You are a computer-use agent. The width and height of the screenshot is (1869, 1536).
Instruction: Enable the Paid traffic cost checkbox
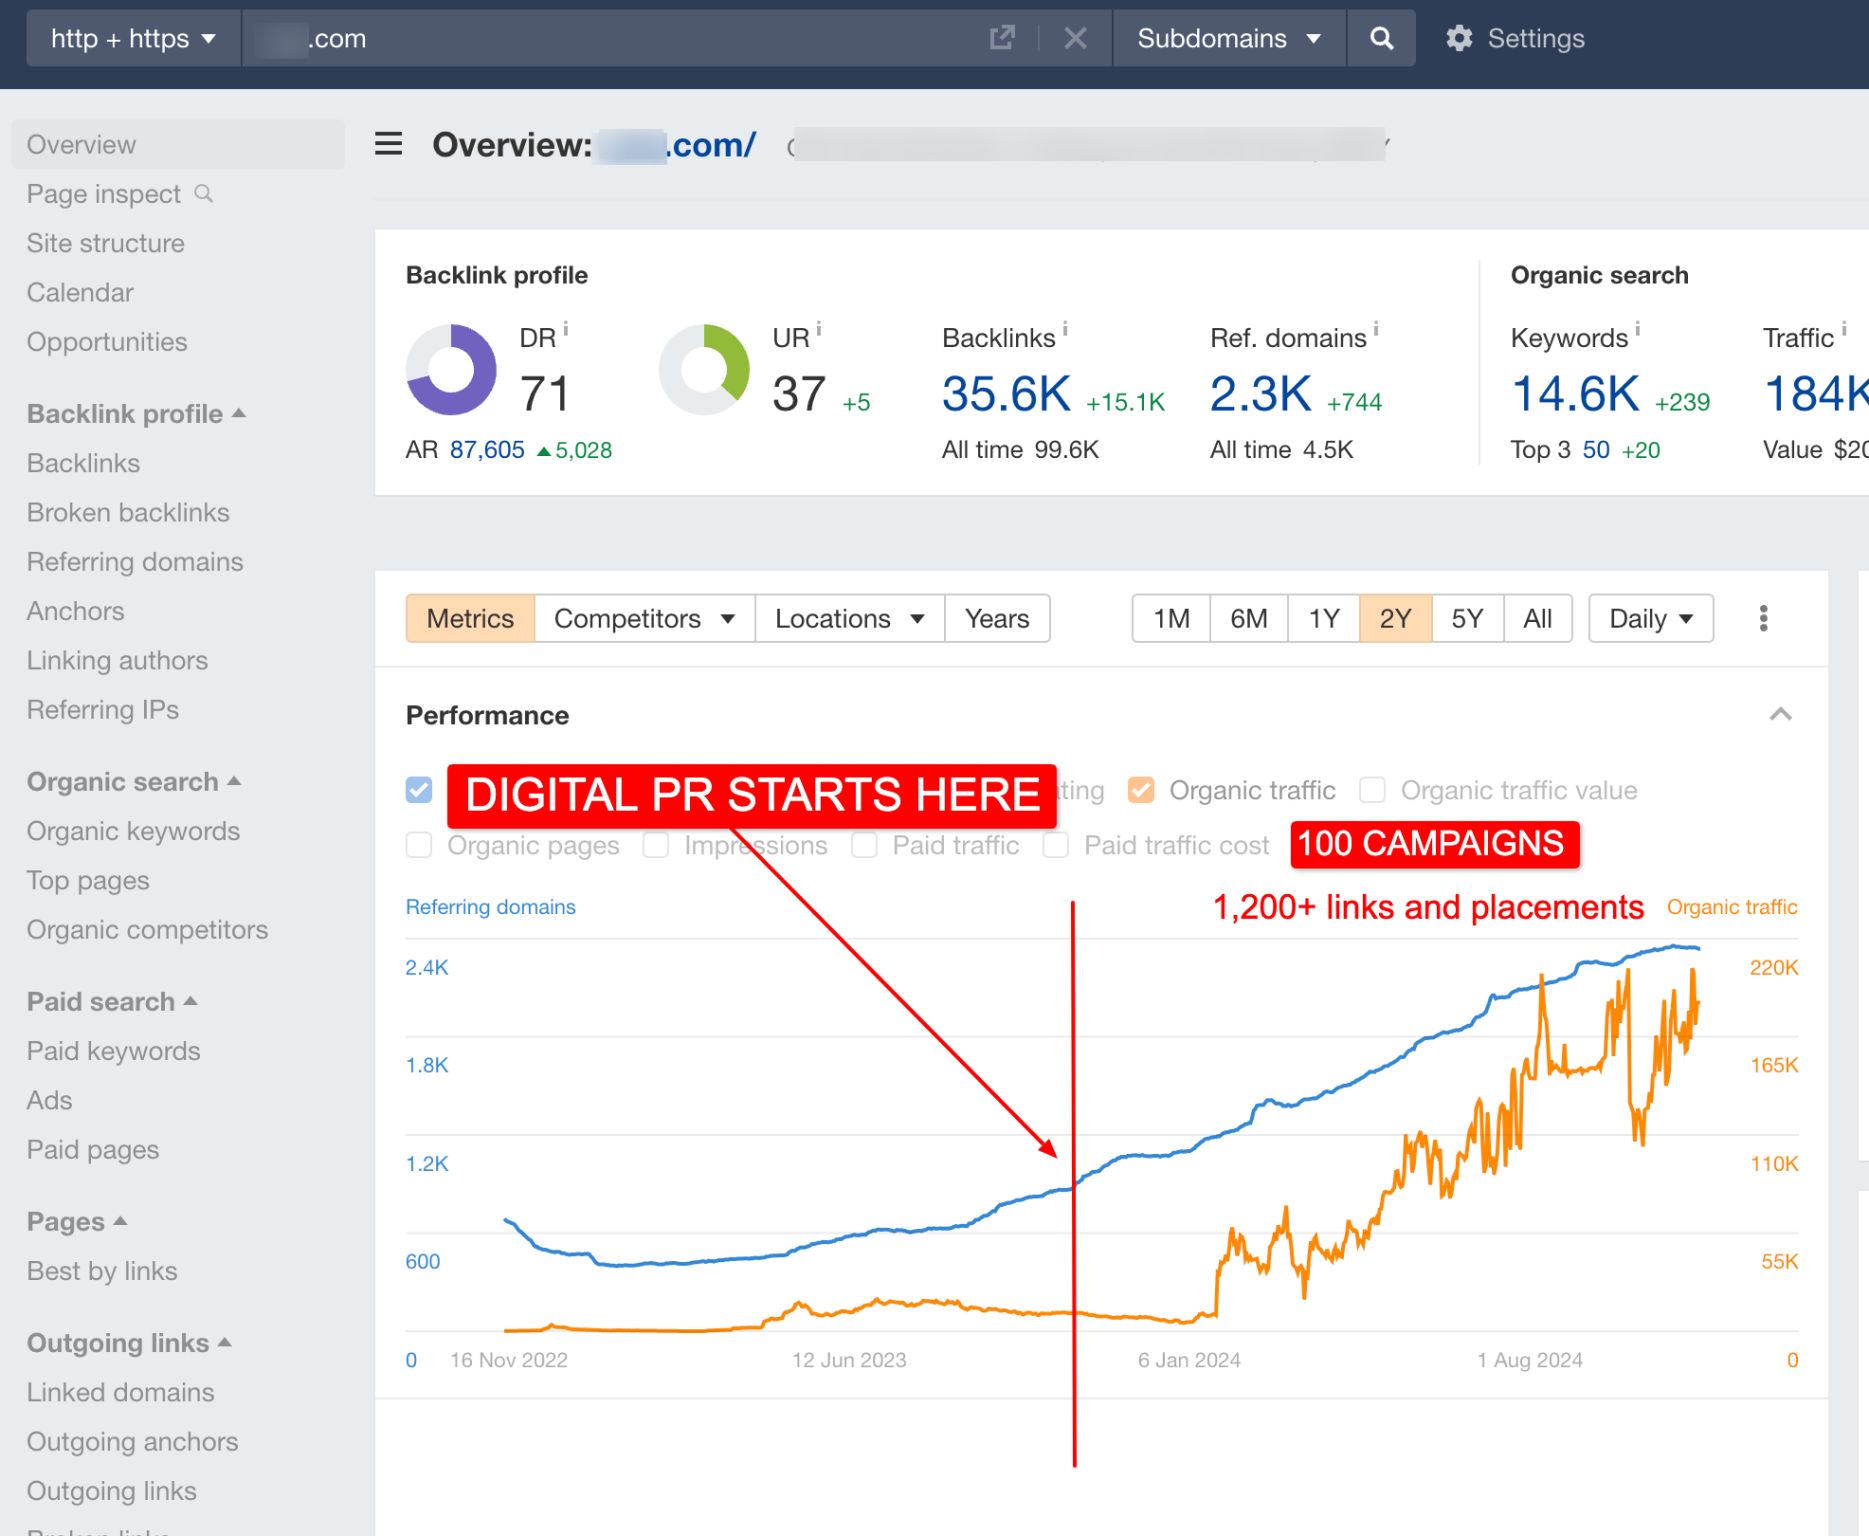(1056, 845)
